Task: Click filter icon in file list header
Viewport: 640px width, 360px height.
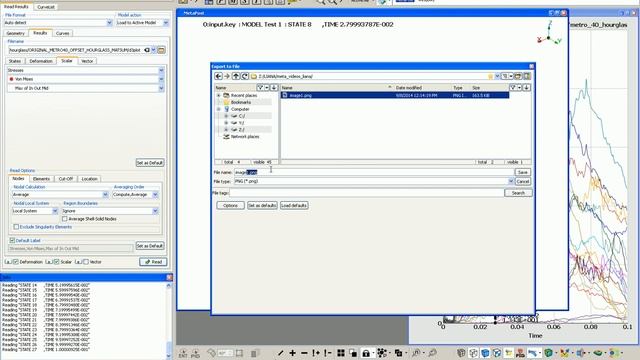Action: click(513, 88)
